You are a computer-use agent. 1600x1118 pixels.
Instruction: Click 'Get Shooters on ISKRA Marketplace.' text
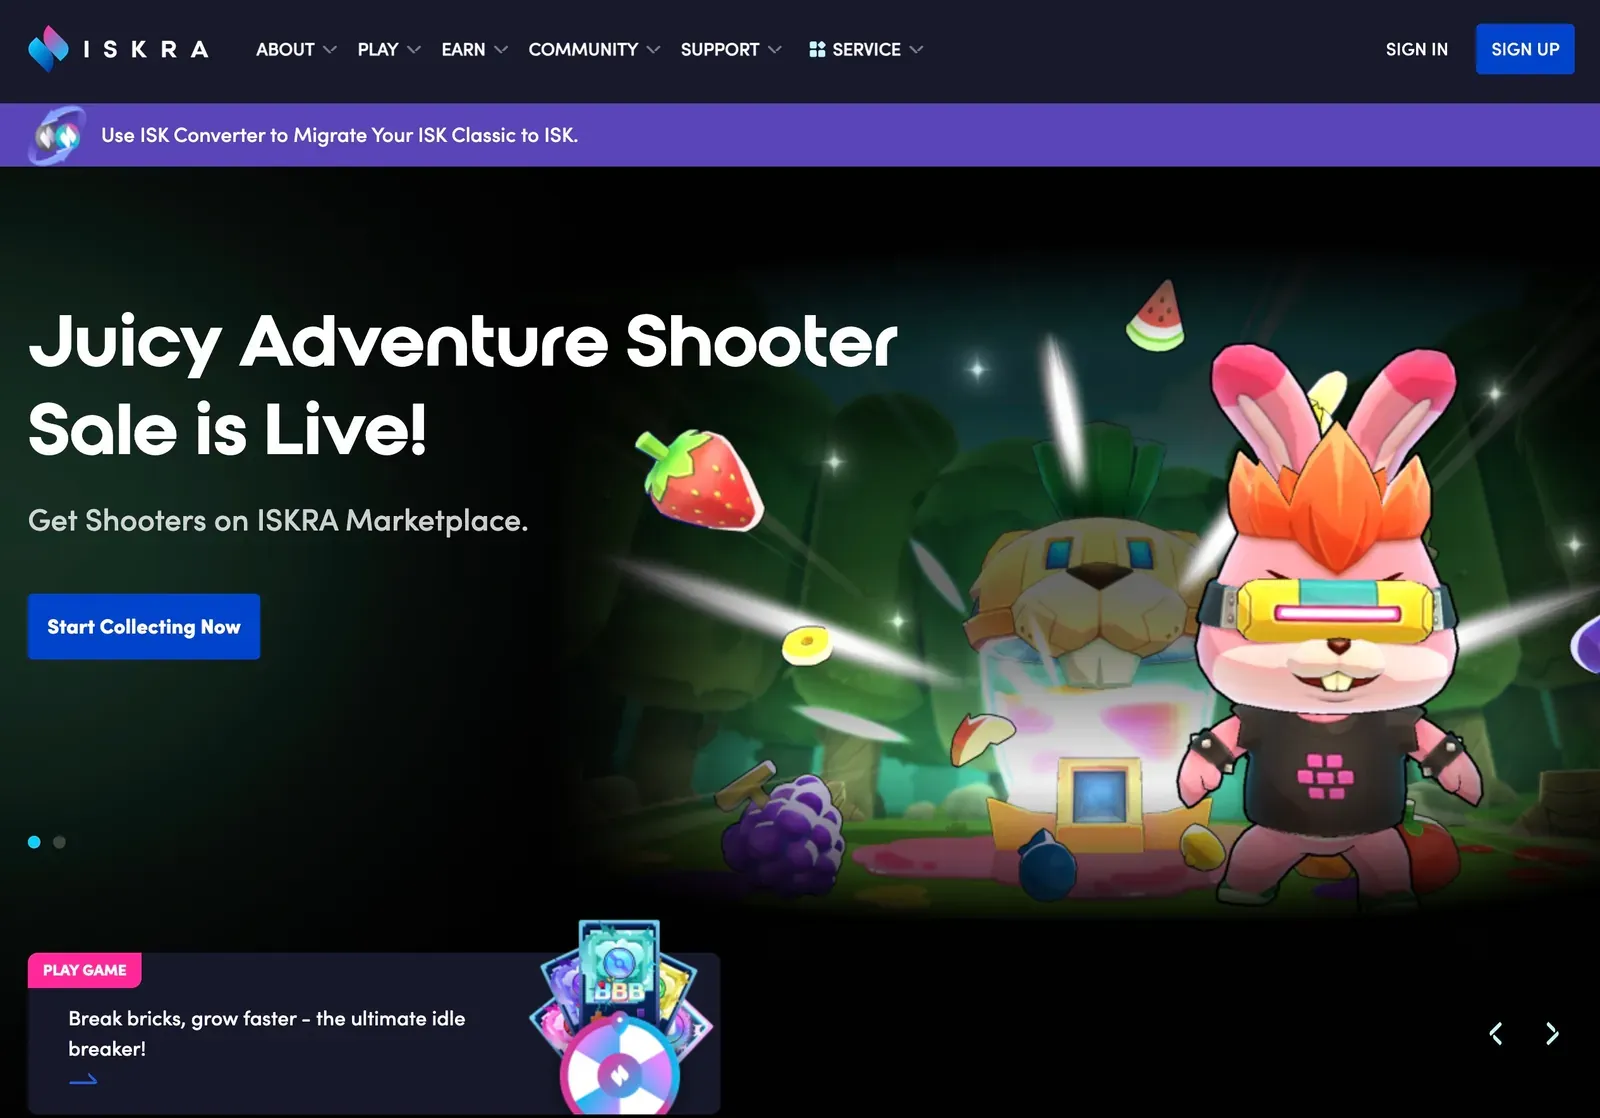(278, 520)
